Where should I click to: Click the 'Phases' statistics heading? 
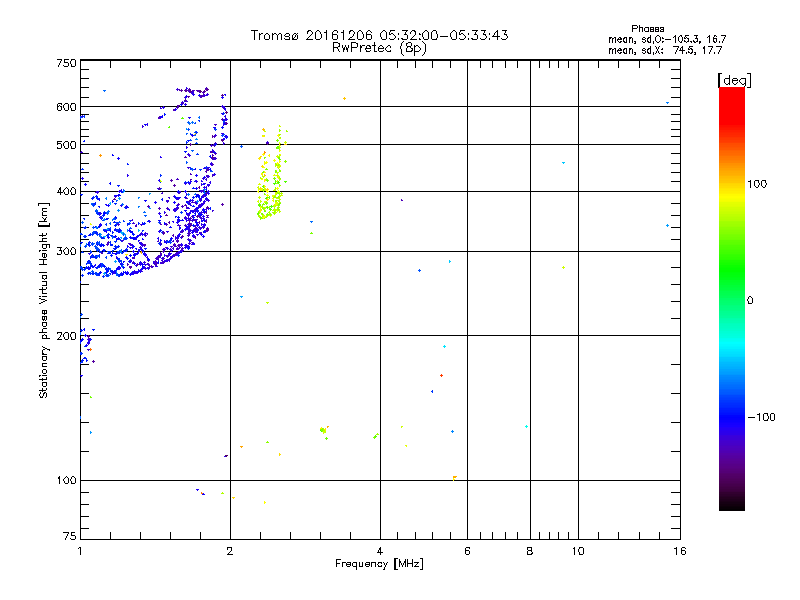647,29
